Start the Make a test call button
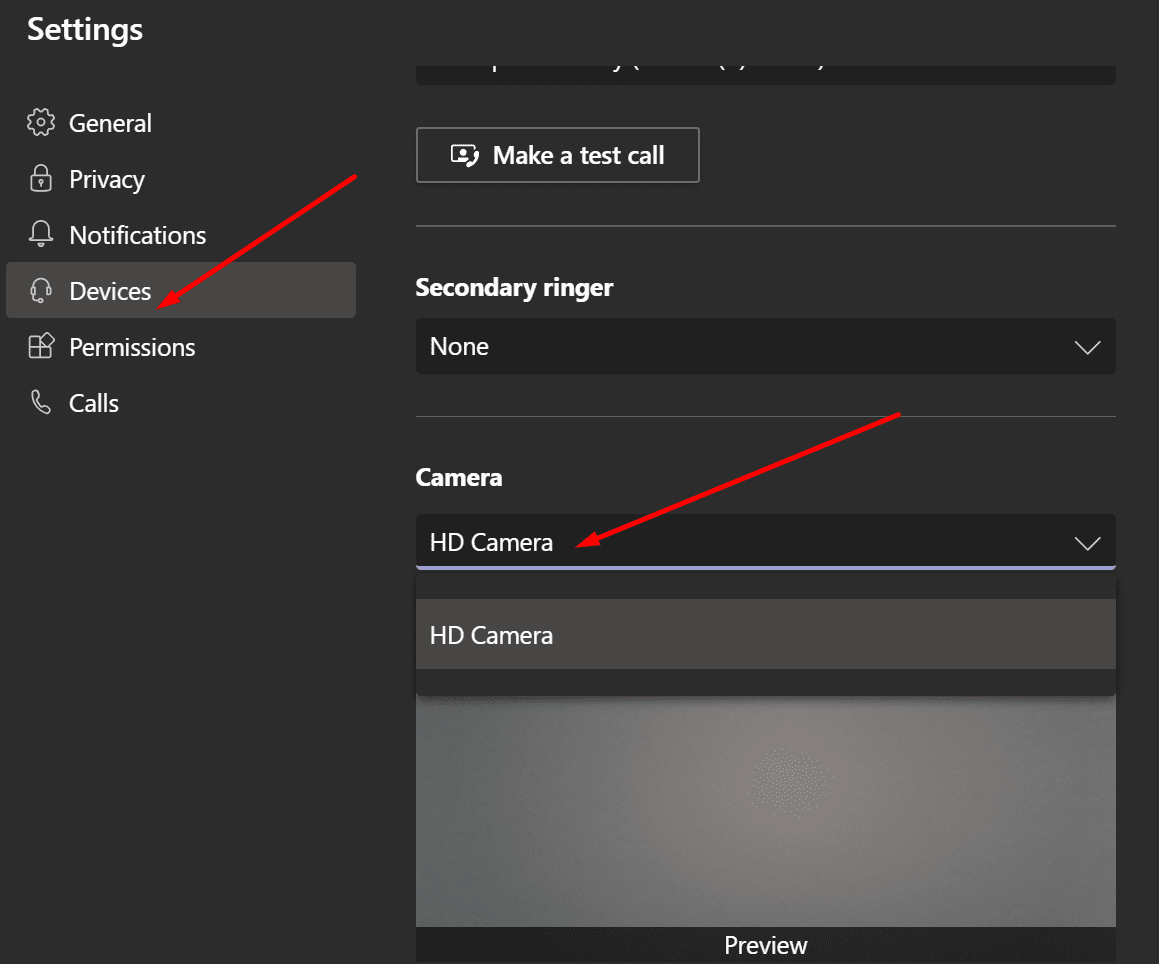Viewport: 1159px width, 964px height. 557,155
